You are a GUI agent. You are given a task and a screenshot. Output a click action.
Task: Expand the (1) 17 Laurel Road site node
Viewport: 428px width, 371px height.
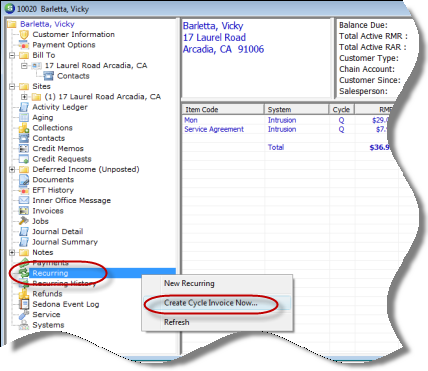pos(24,97)
